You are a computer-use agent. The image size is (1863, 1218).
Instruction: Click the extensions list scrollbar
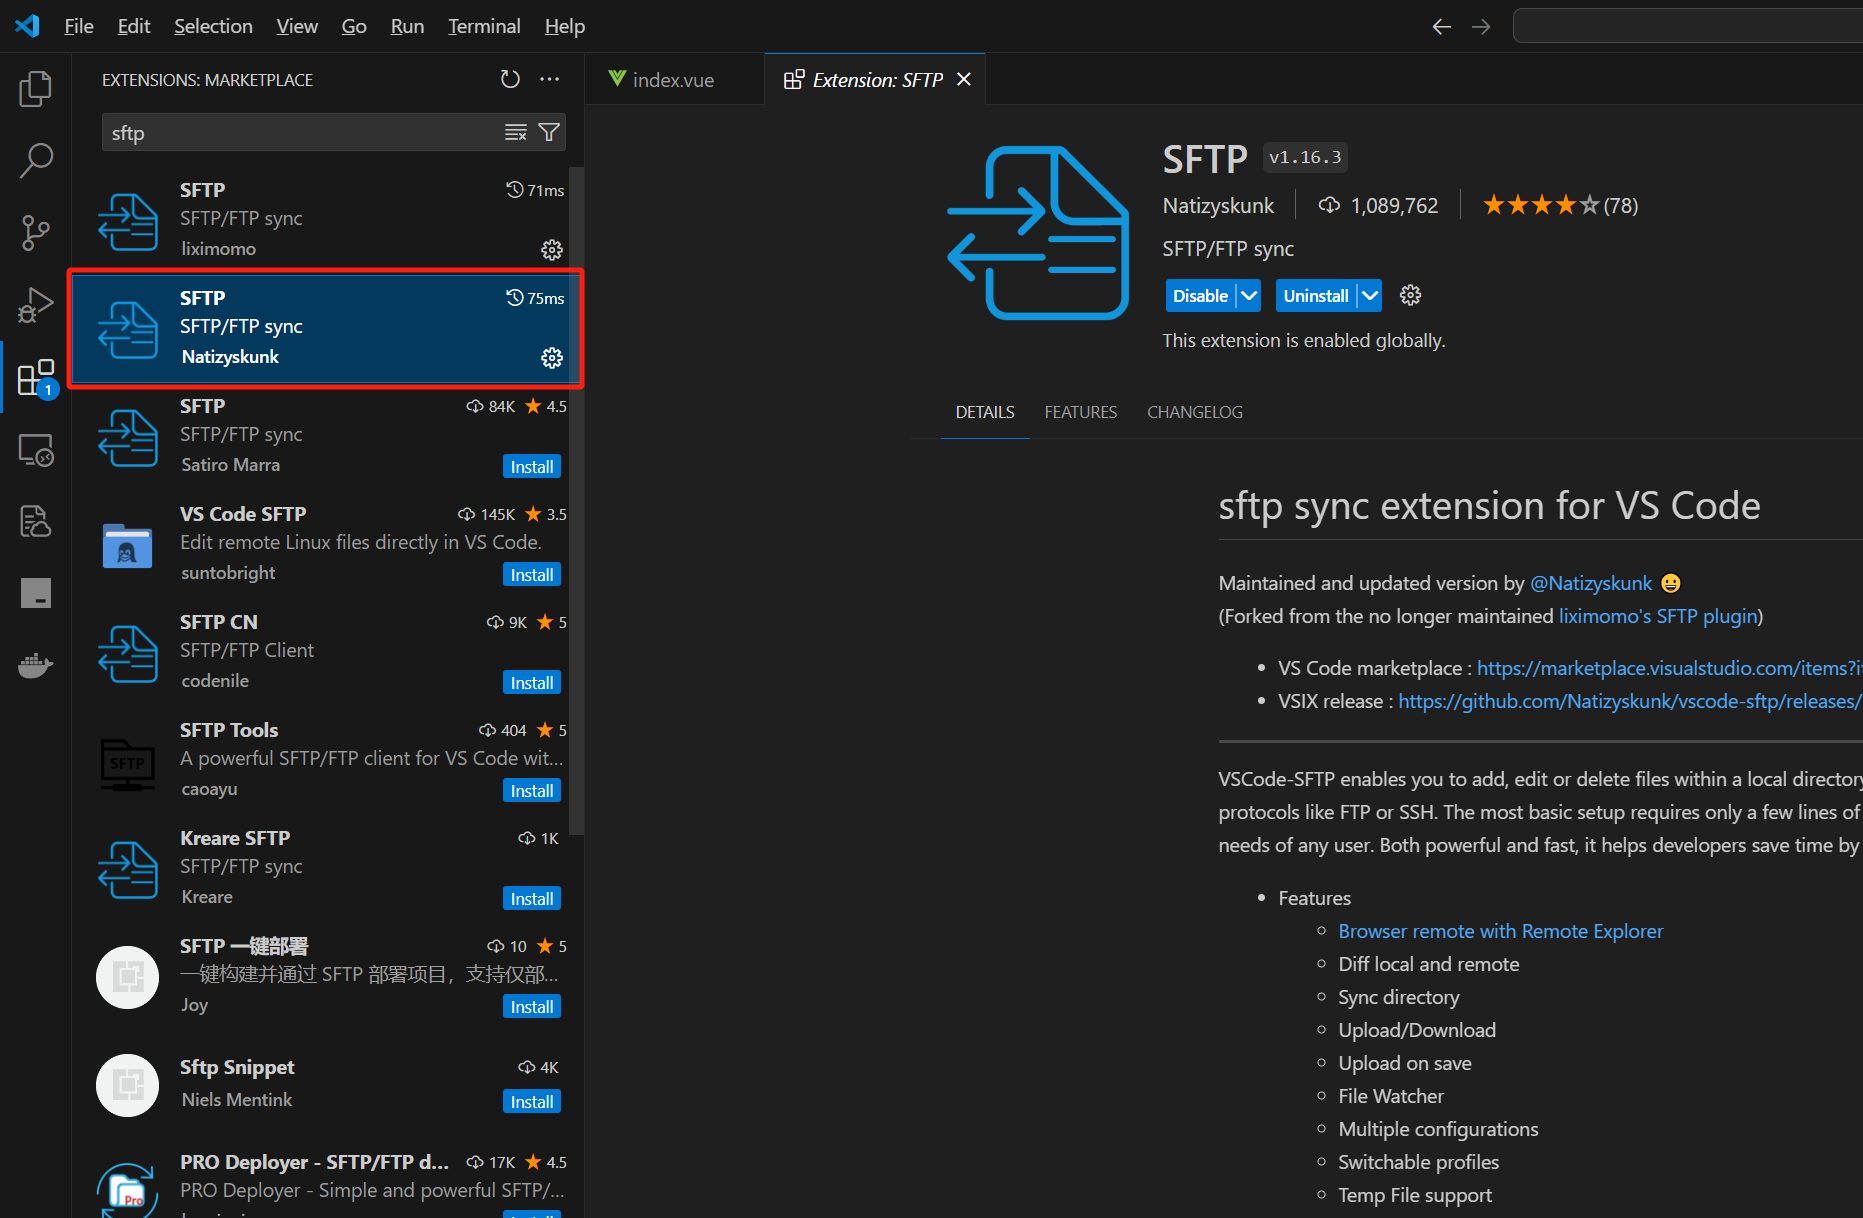[x=576, y=500]
